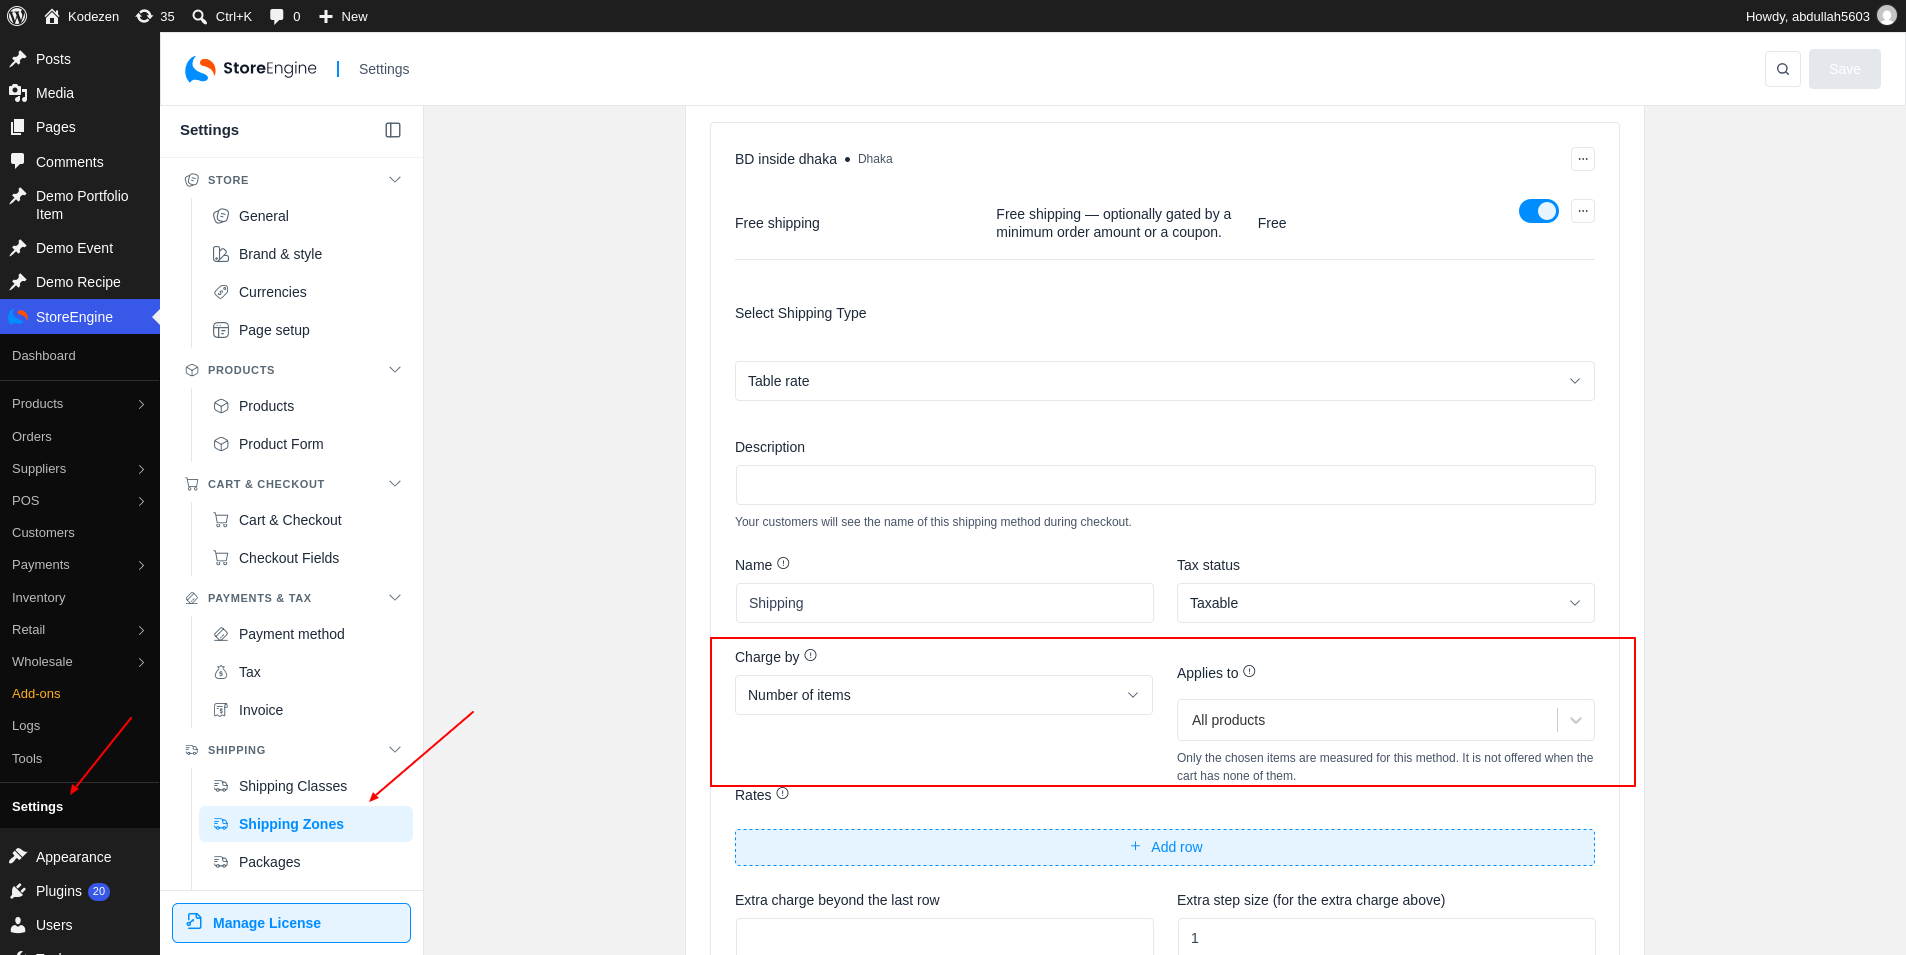This screenshot has width=1906, height=955.
Task: Click the Name field containing Shipping
Action: (944, 603)
